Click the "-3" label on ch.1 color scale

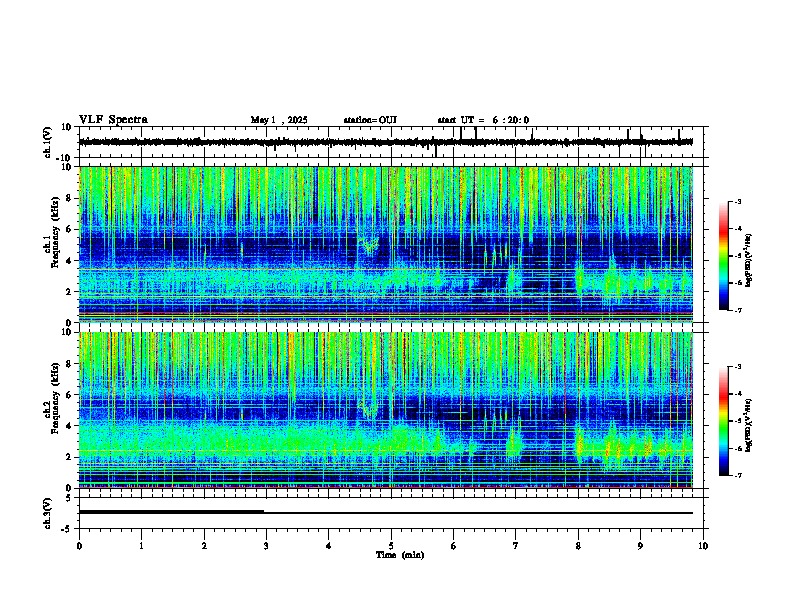738,201
